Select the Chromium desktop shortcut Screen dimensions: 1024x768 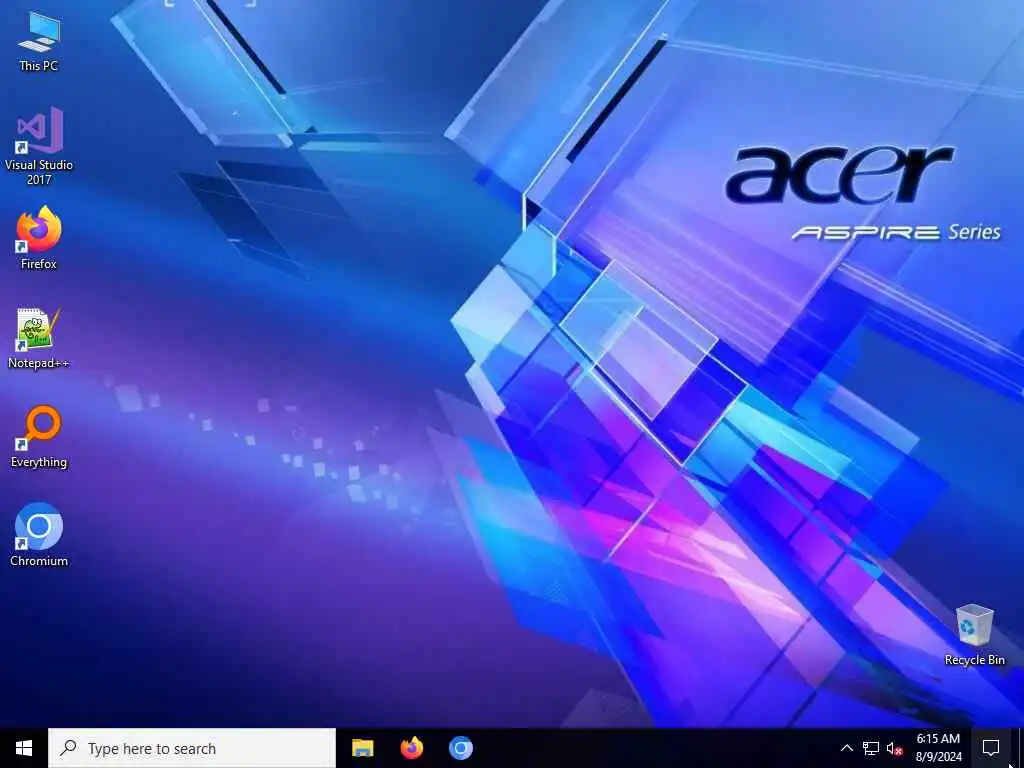(x=39, y=535)
